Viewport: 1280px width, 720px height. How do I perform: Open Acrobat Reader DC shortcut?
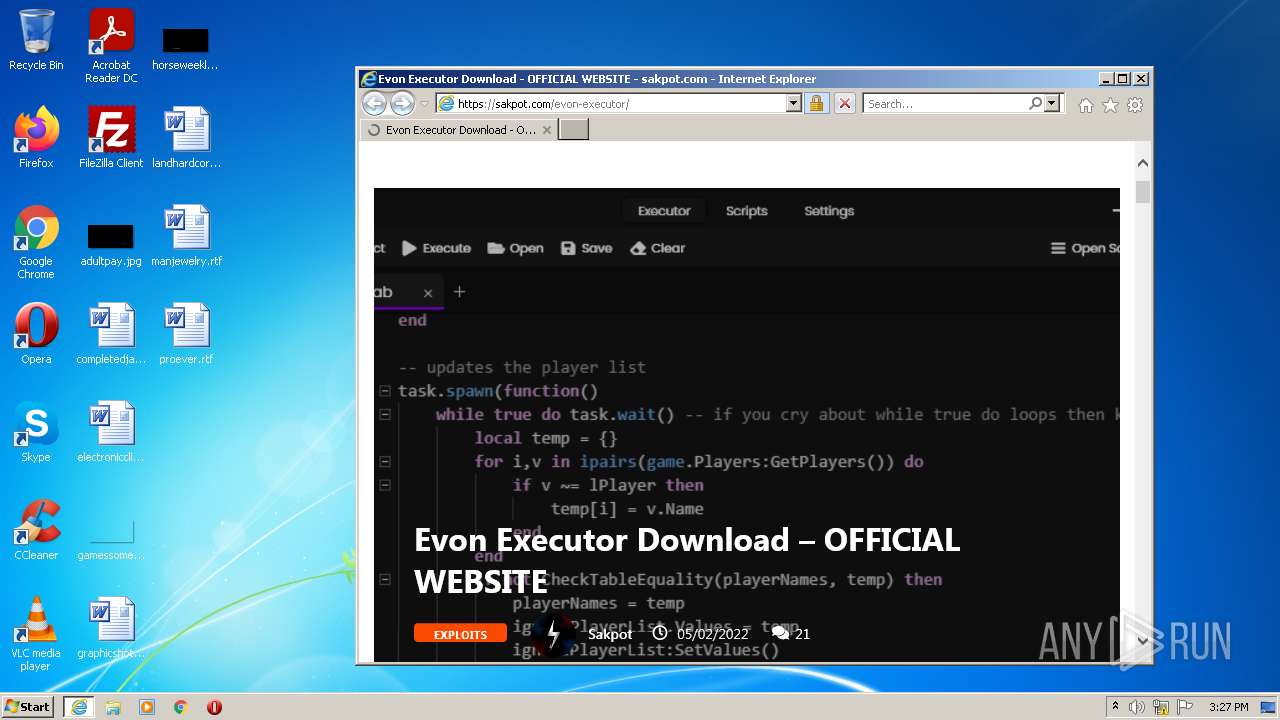tap(111, 46)
